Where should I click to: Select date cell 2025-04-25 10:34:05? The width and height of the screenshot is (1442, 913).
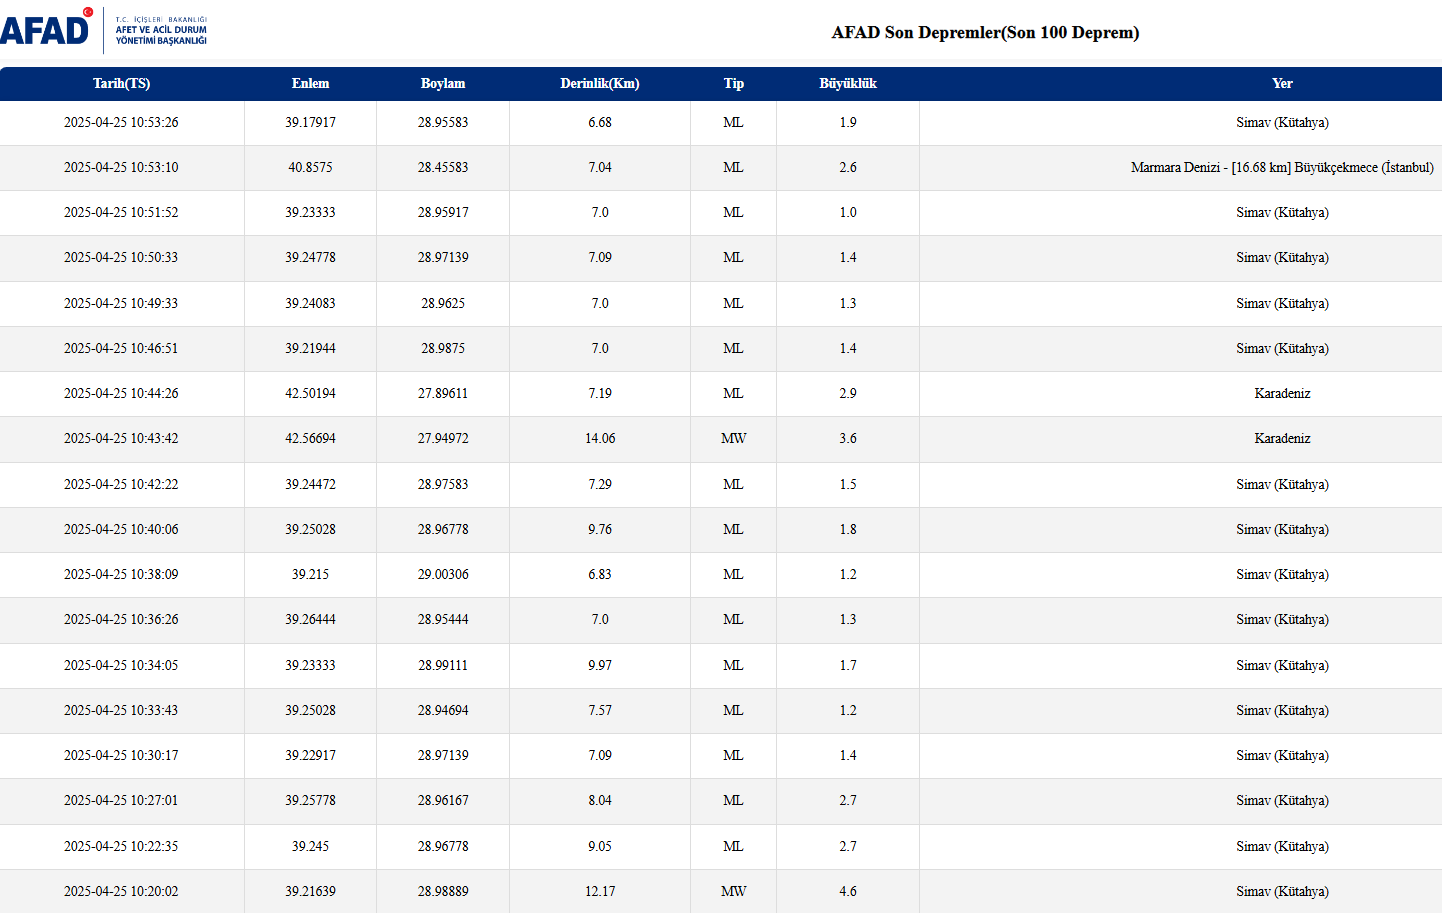click(121, 665)
